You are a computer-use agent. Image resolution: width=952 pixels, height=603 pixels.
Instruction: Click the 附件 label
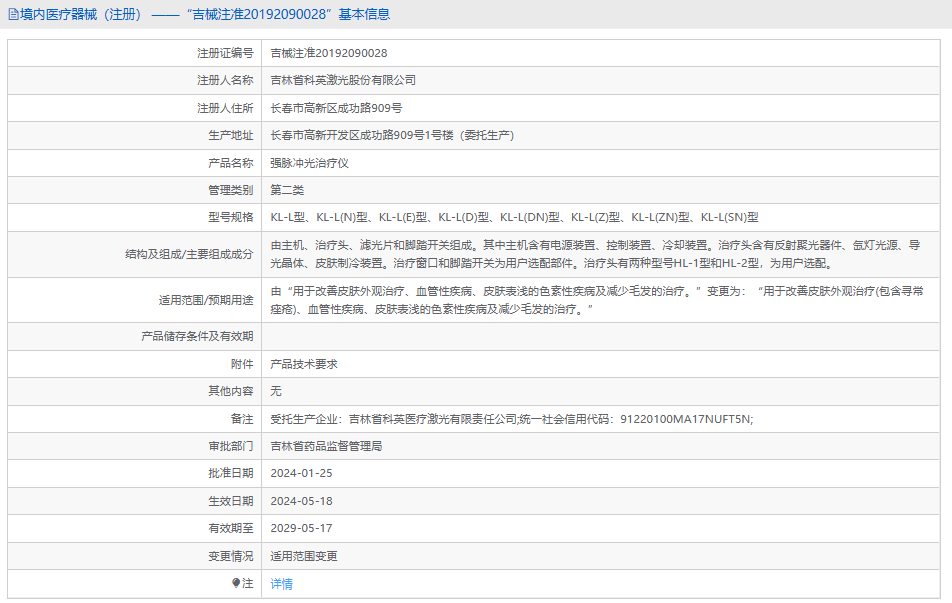[x=242, y=364]
